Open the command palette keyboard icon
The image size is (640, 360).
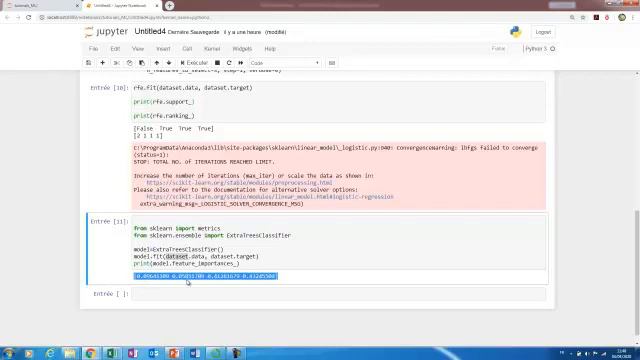(x=332, y=63)
